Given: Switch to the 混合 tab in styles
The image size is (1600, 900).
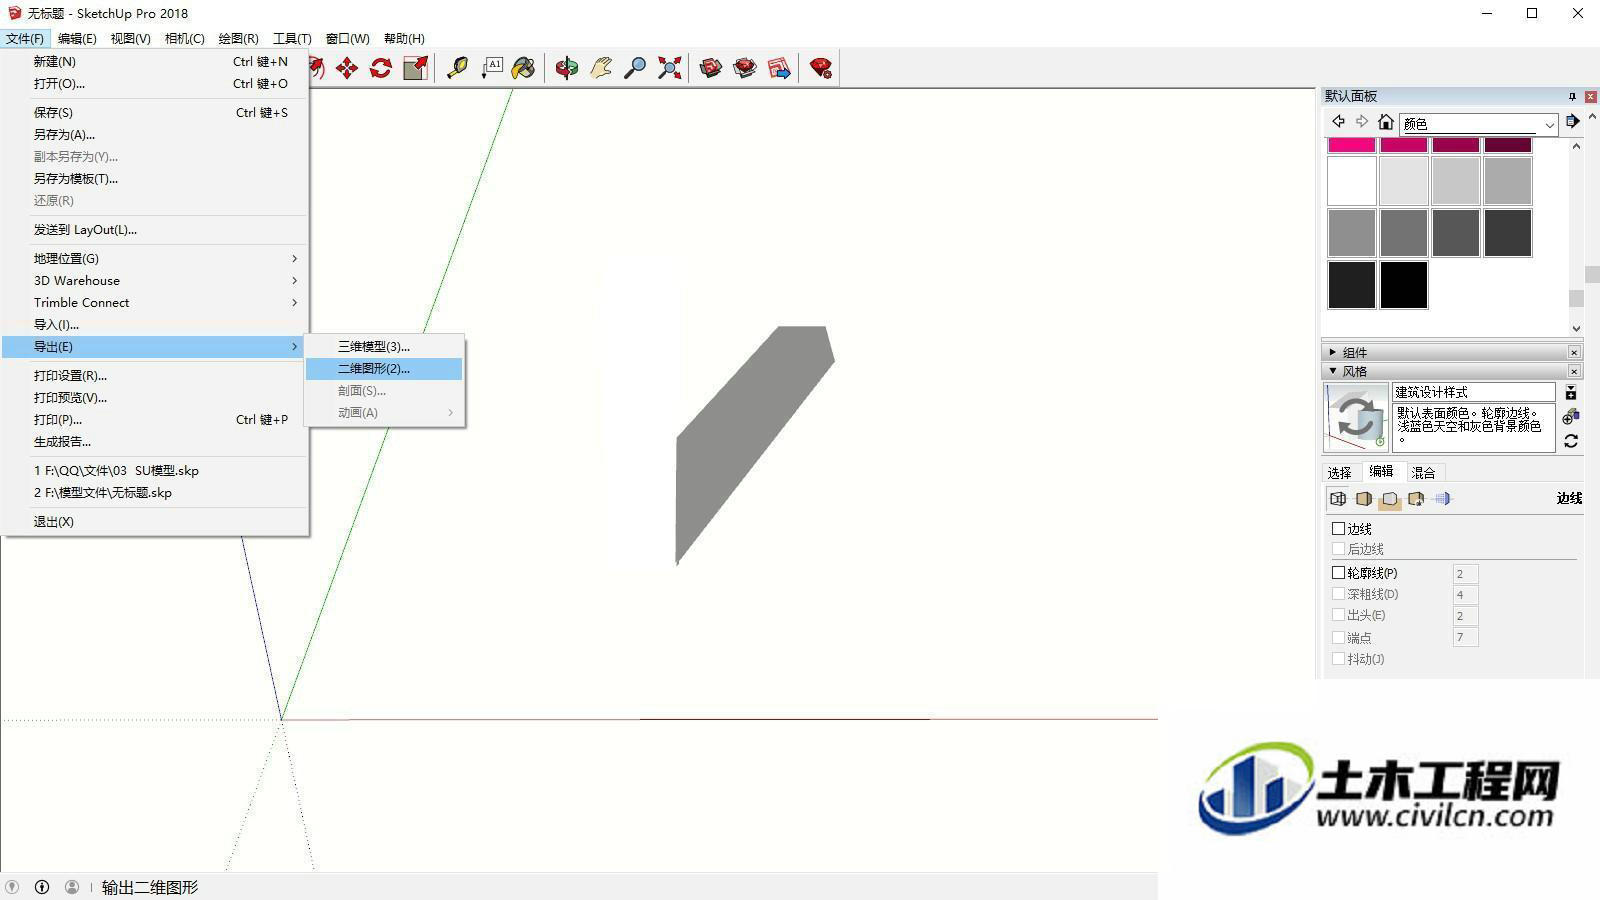Looking at the screenshot, I should click(x=1423, y=472).
